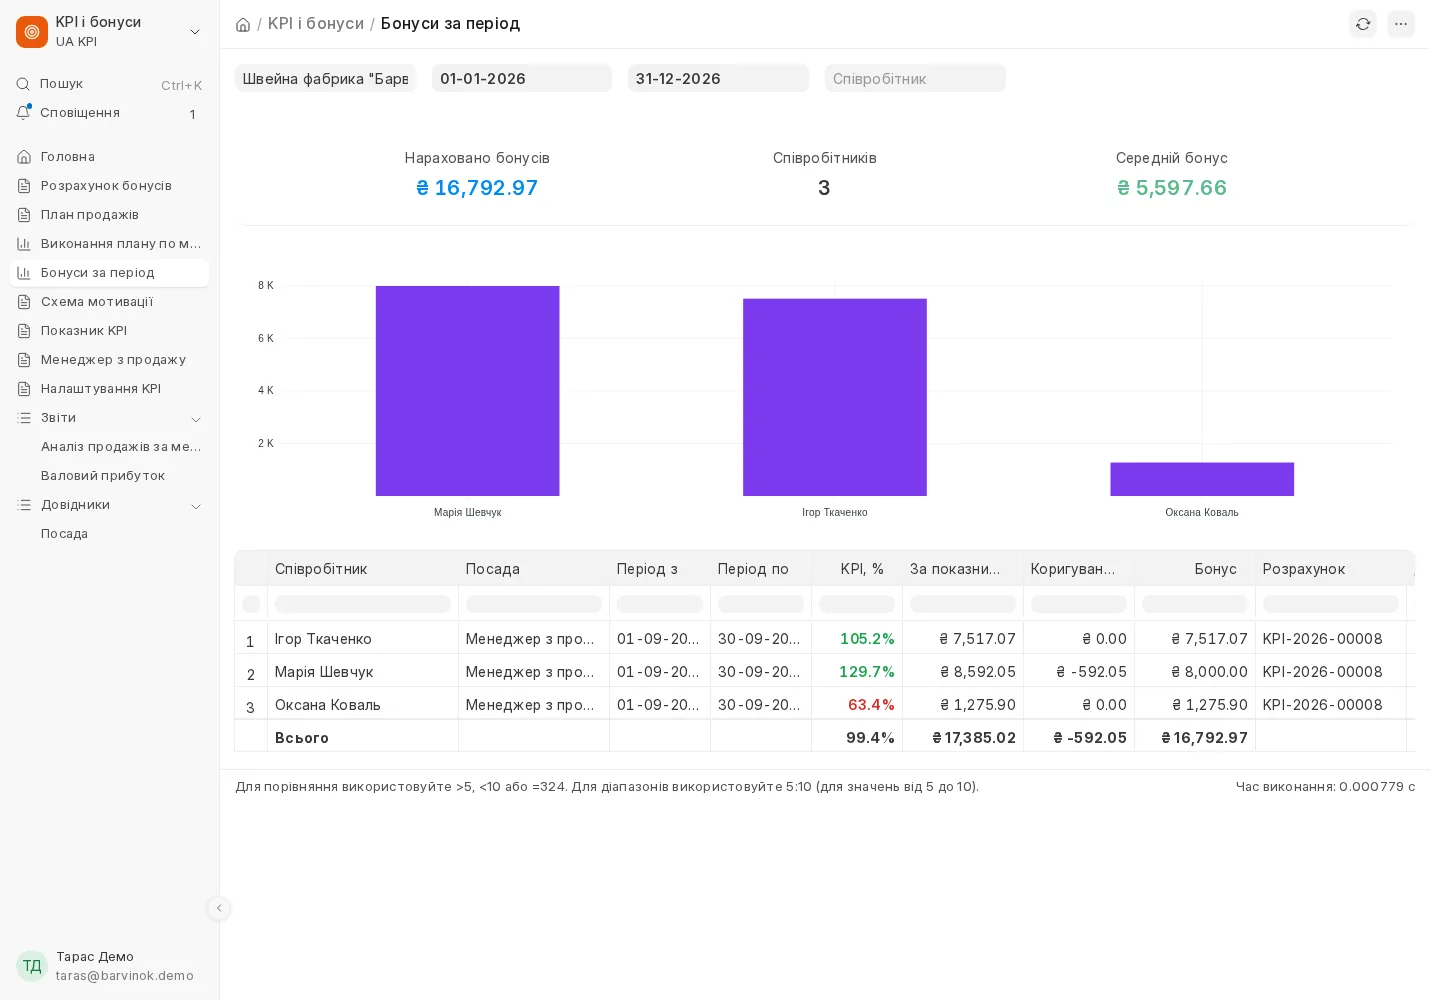
Task: Click the bell icon beside Сповіщення
Action: 24,113
